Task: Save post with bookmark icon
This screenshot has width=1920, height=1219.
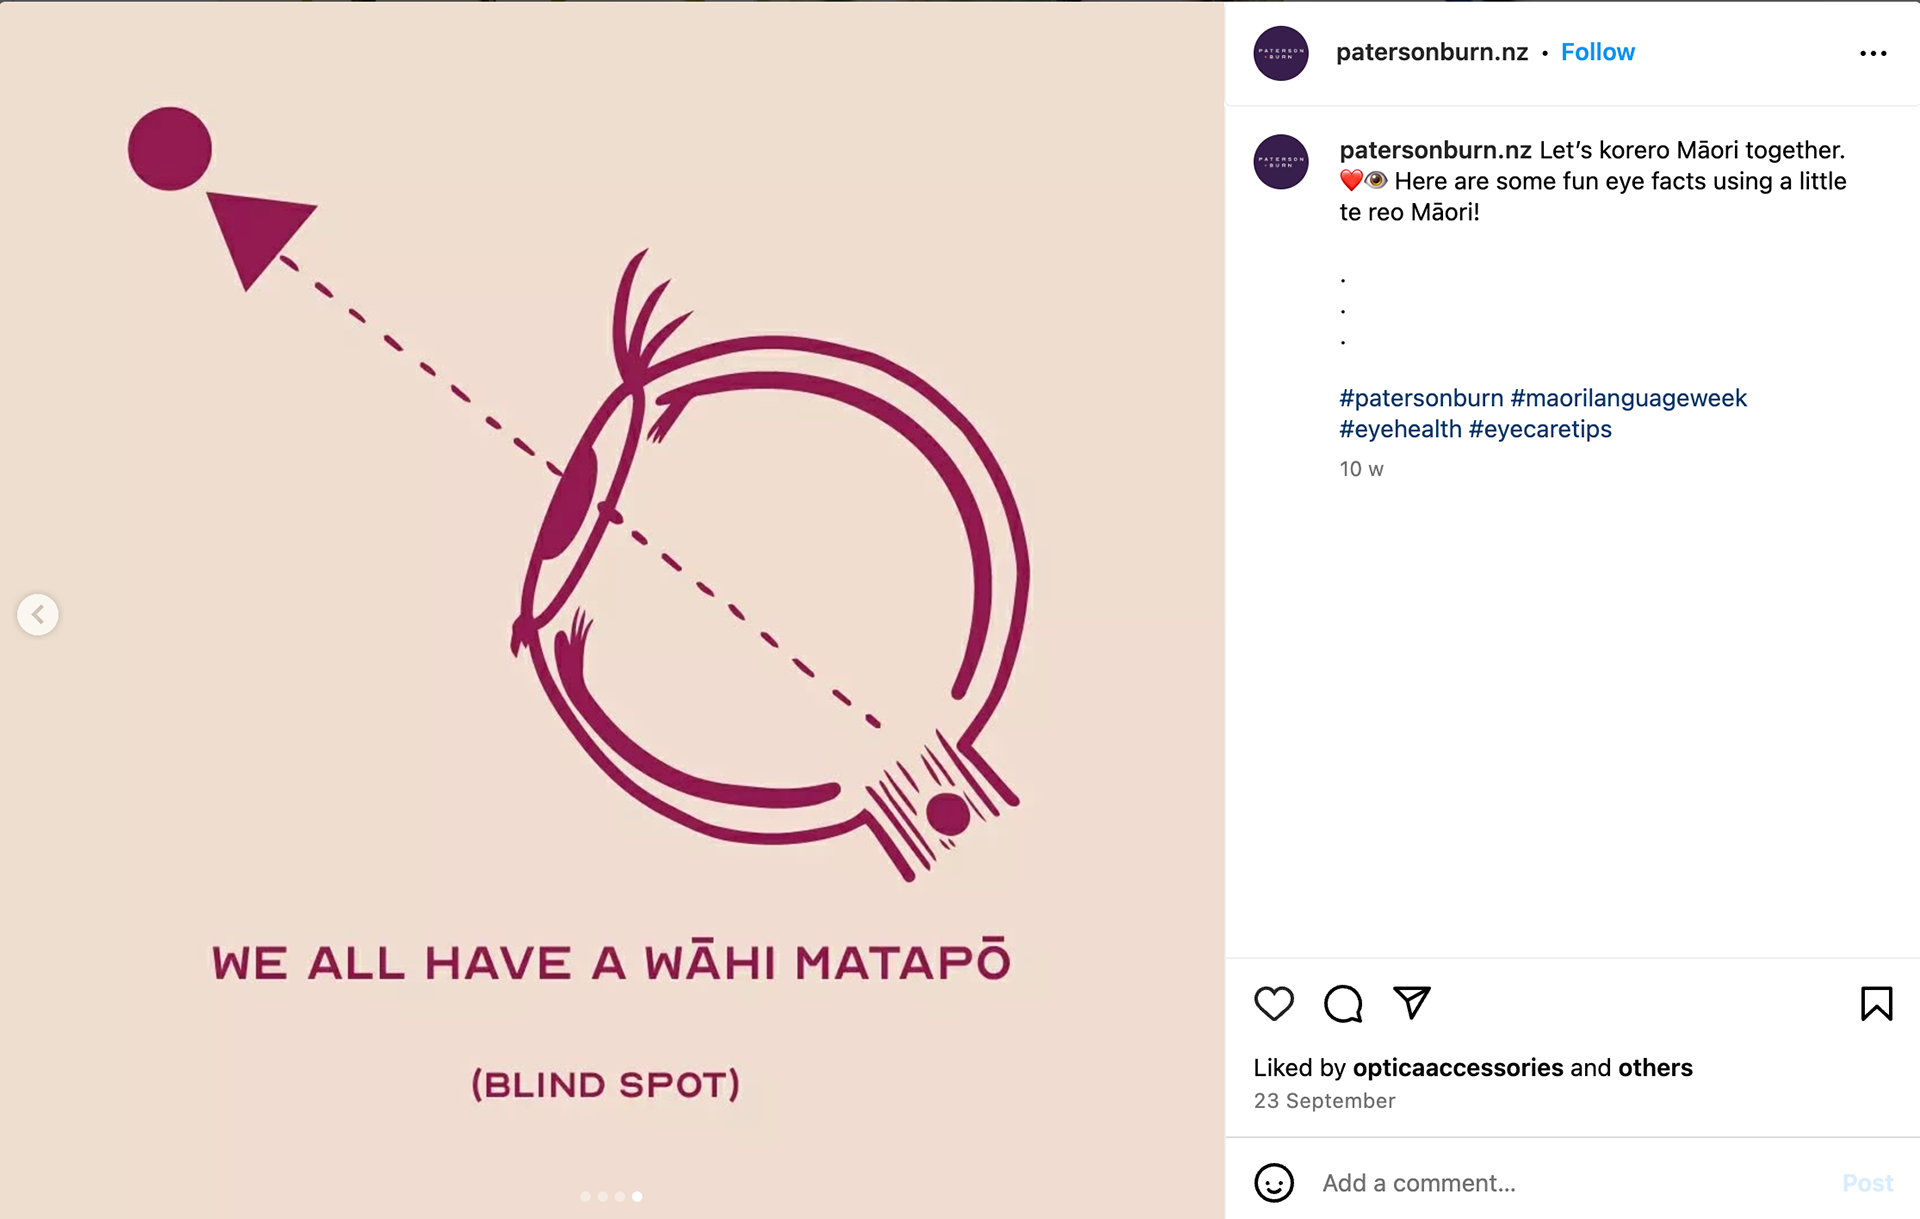Action: pos(1876,1003)
